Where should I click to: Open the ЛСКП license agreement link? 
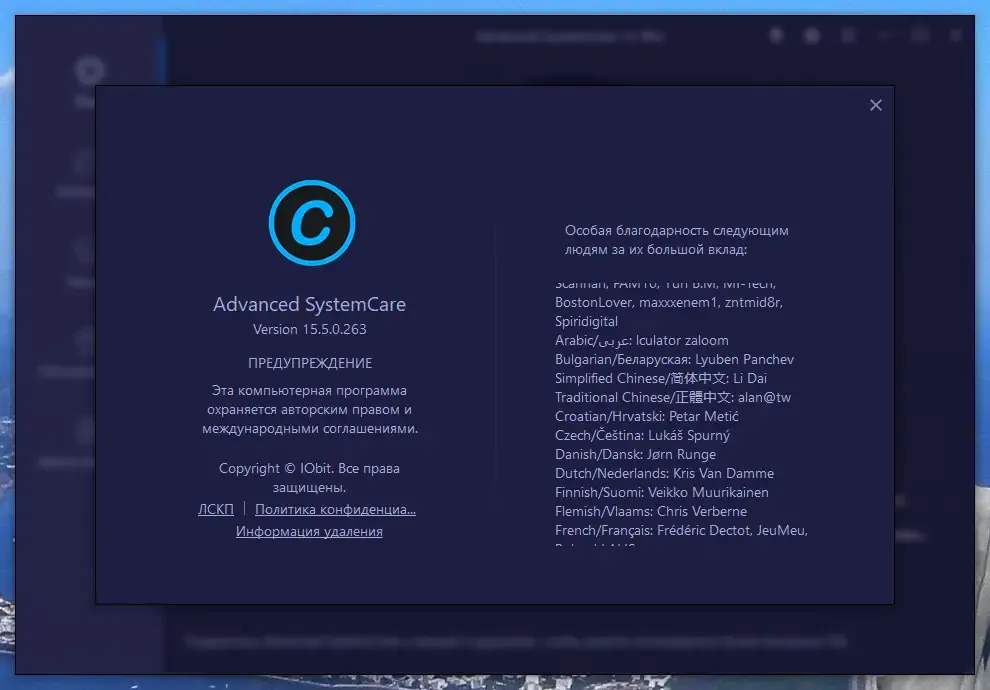point(216,509)
